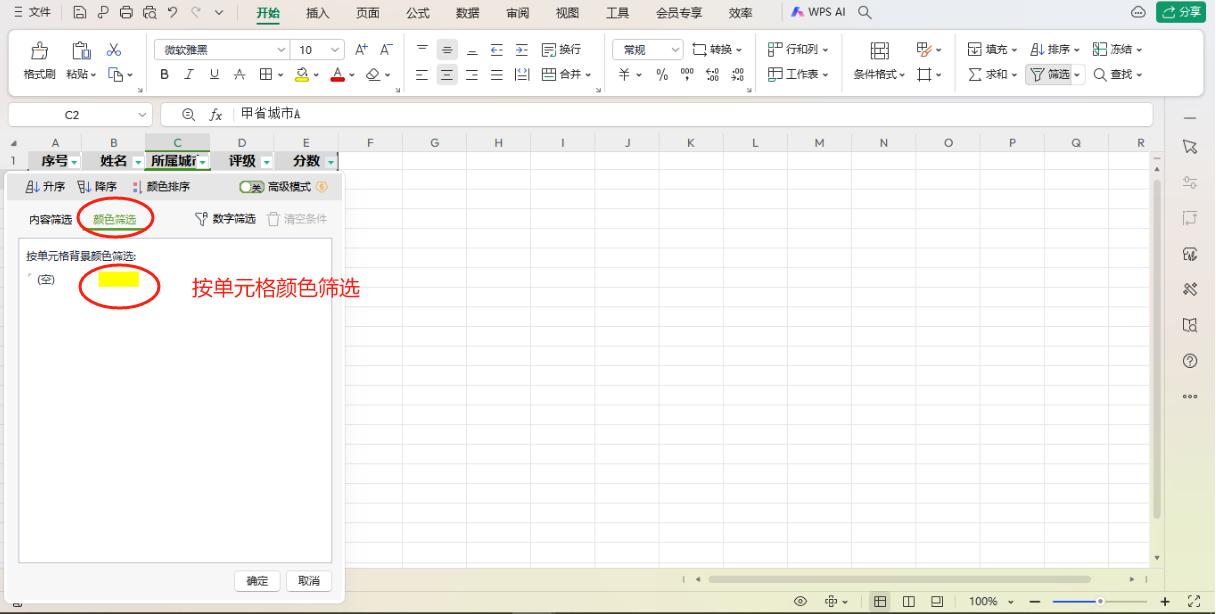Switch to Normal view in status bar

[x=882, y=601]
